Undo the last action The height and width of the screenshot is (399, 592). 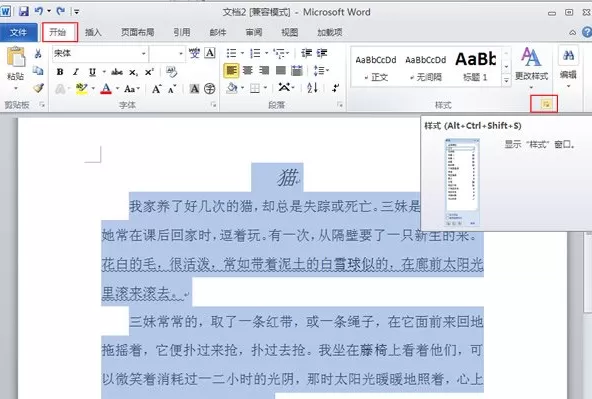point(39,11)
